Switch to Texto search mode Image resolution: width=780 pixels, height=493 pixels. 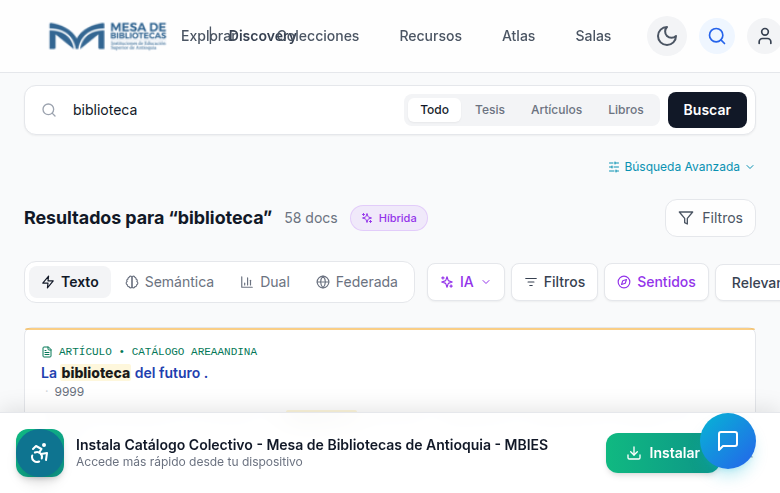click(x=70, y=282)
